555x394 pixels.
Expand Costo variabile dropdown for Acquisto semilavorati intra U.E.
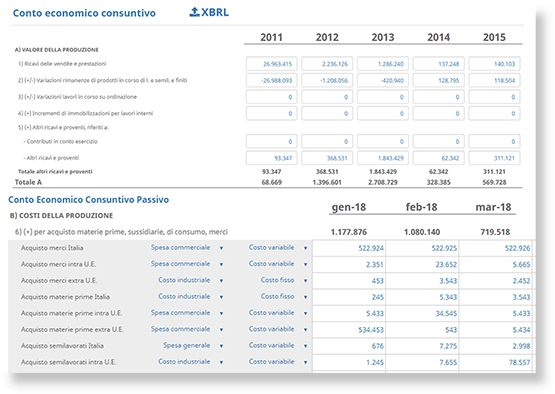[x=278, y=362]
